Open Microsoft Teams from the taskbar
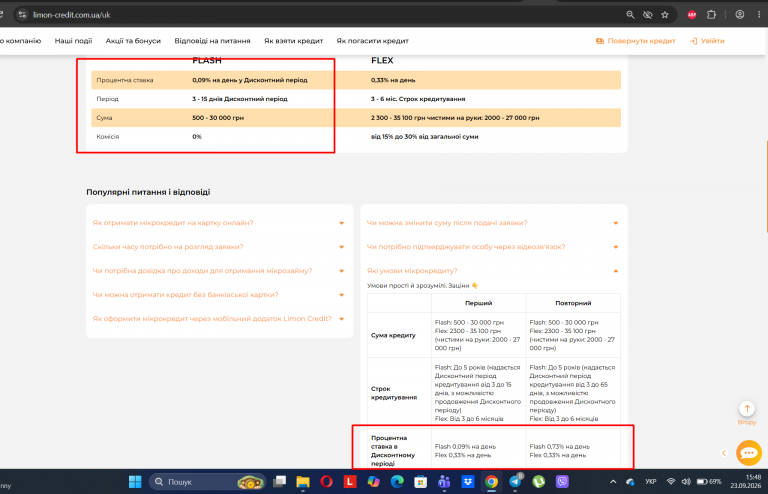 point(444,482)
